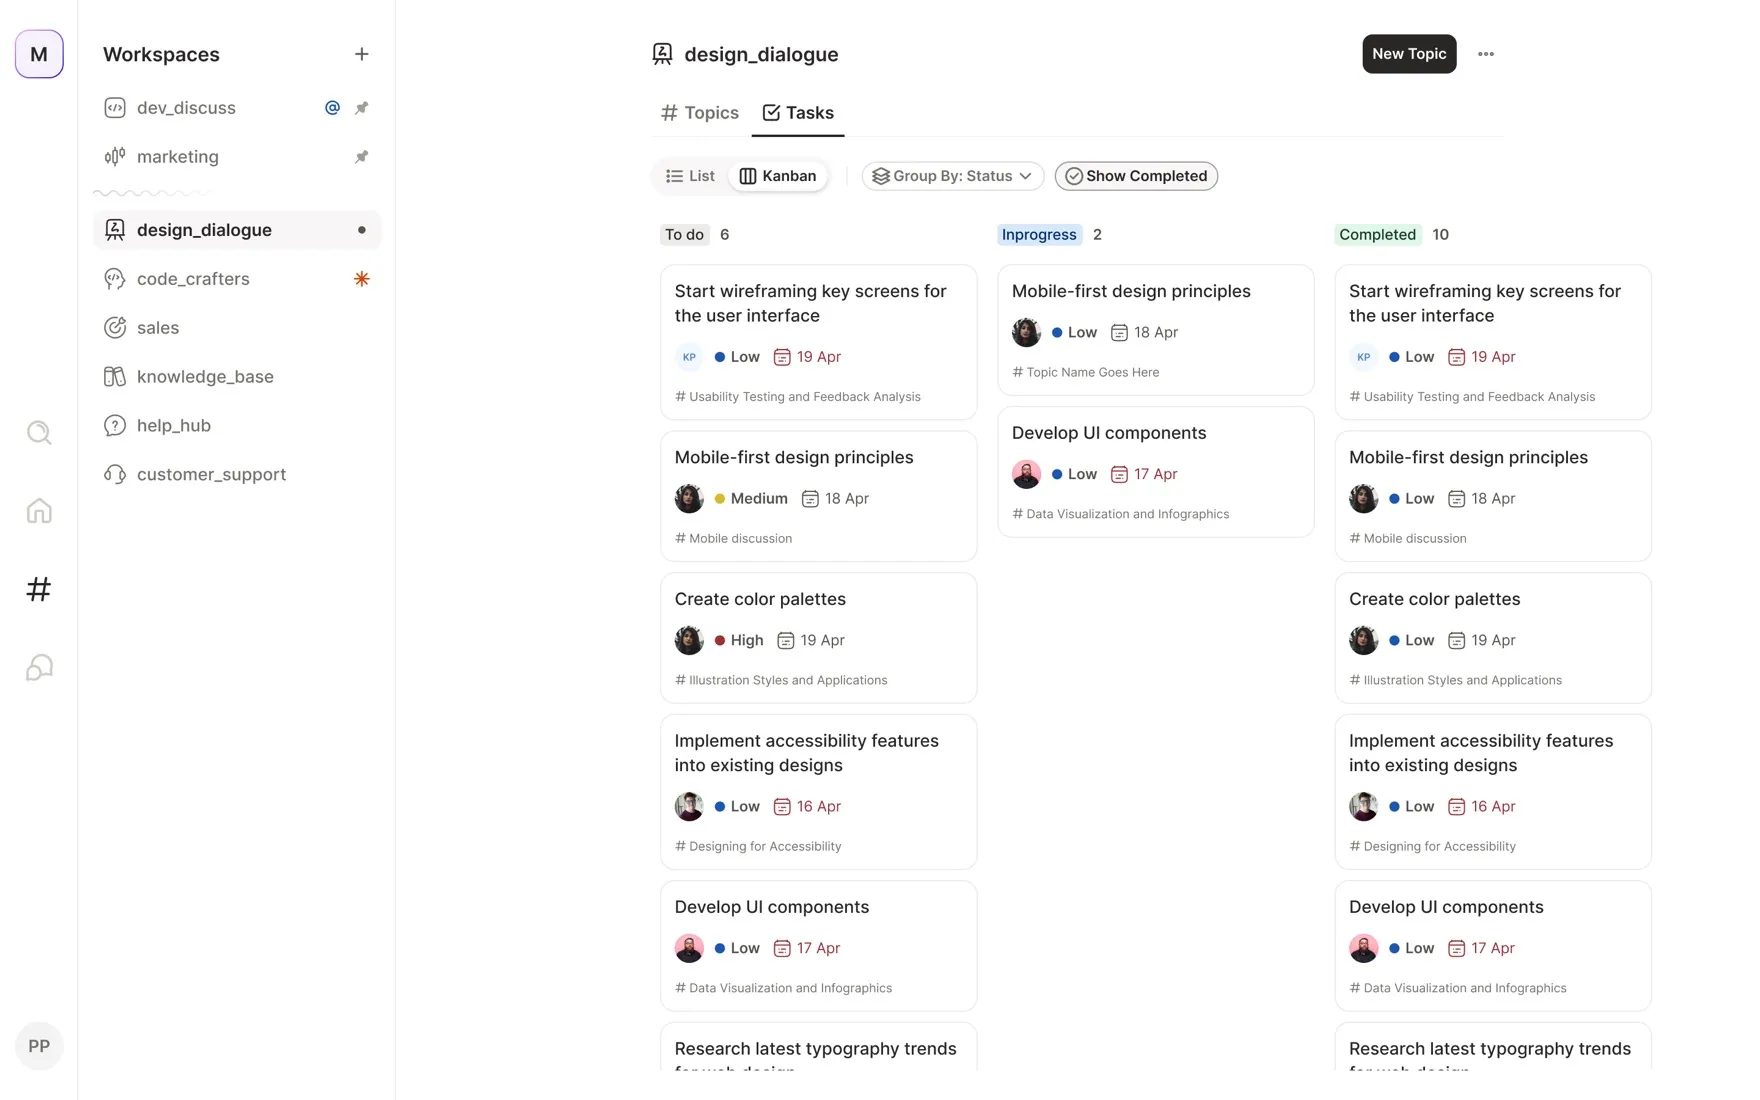The height and width of the screenshot is (1100, 1760).
Task: Open the sales workspace
Action: coord(237,328)
